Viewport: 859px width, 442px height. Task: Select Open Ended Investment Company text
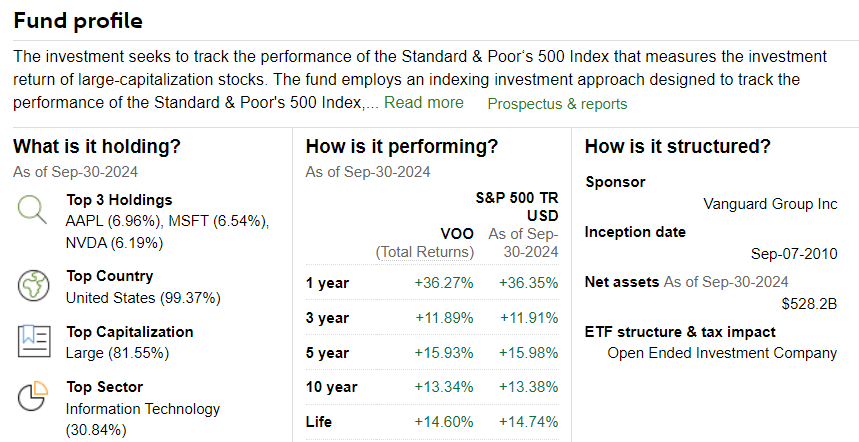point(722,353)
